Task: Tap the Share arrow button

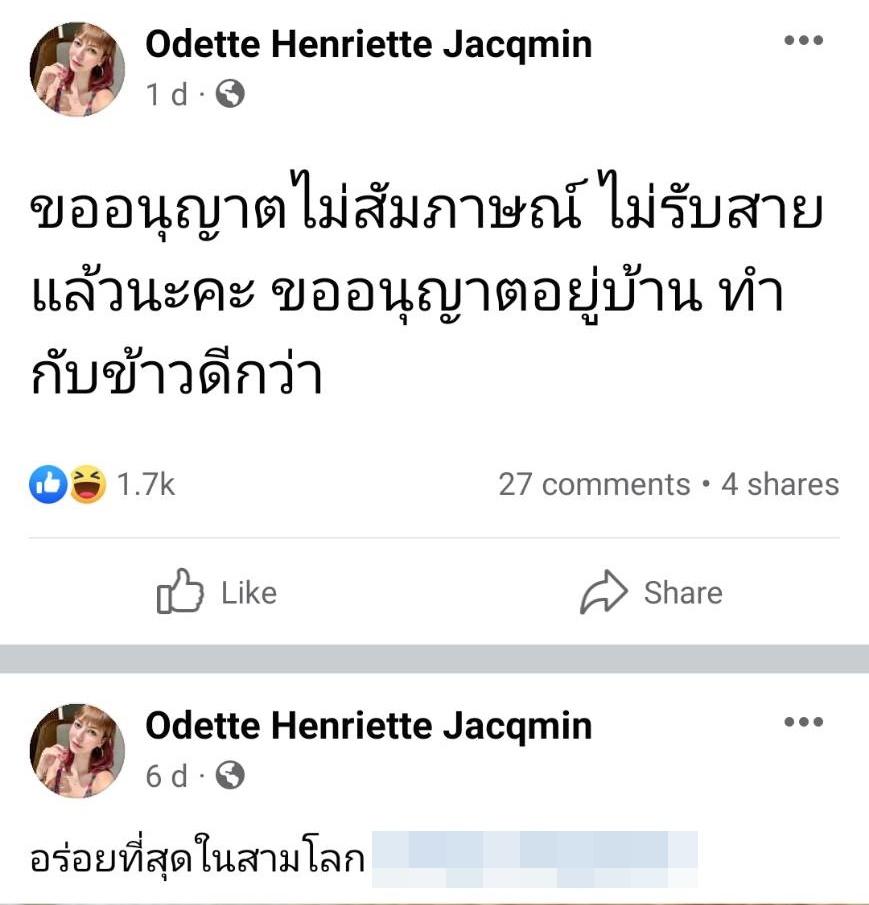Action: [x=651, y=593]
